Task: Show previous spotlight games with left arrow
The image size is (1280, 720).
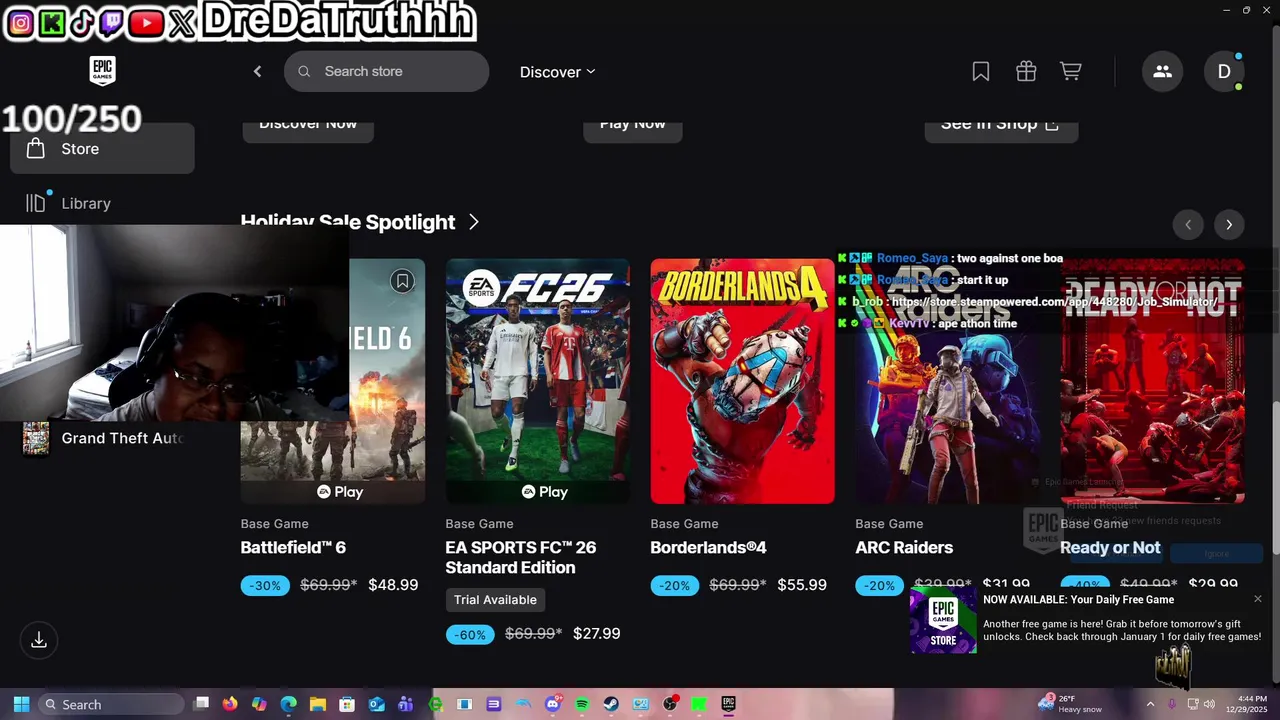Action: pos(1188,225)
